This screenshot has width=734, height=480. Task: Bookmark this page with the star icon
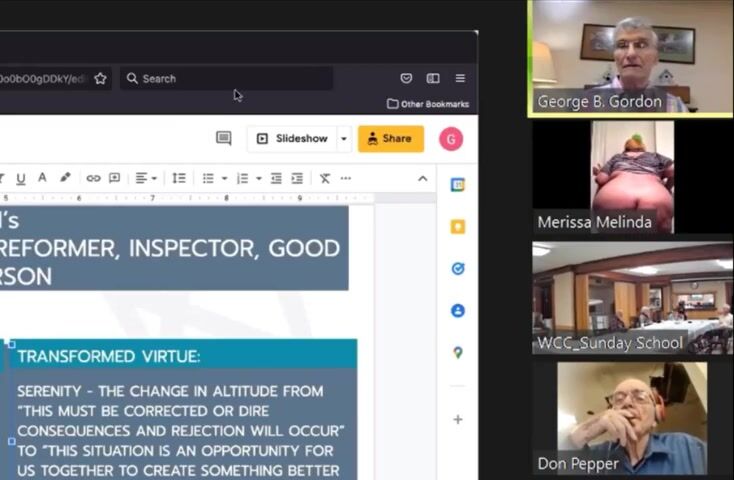100,78
